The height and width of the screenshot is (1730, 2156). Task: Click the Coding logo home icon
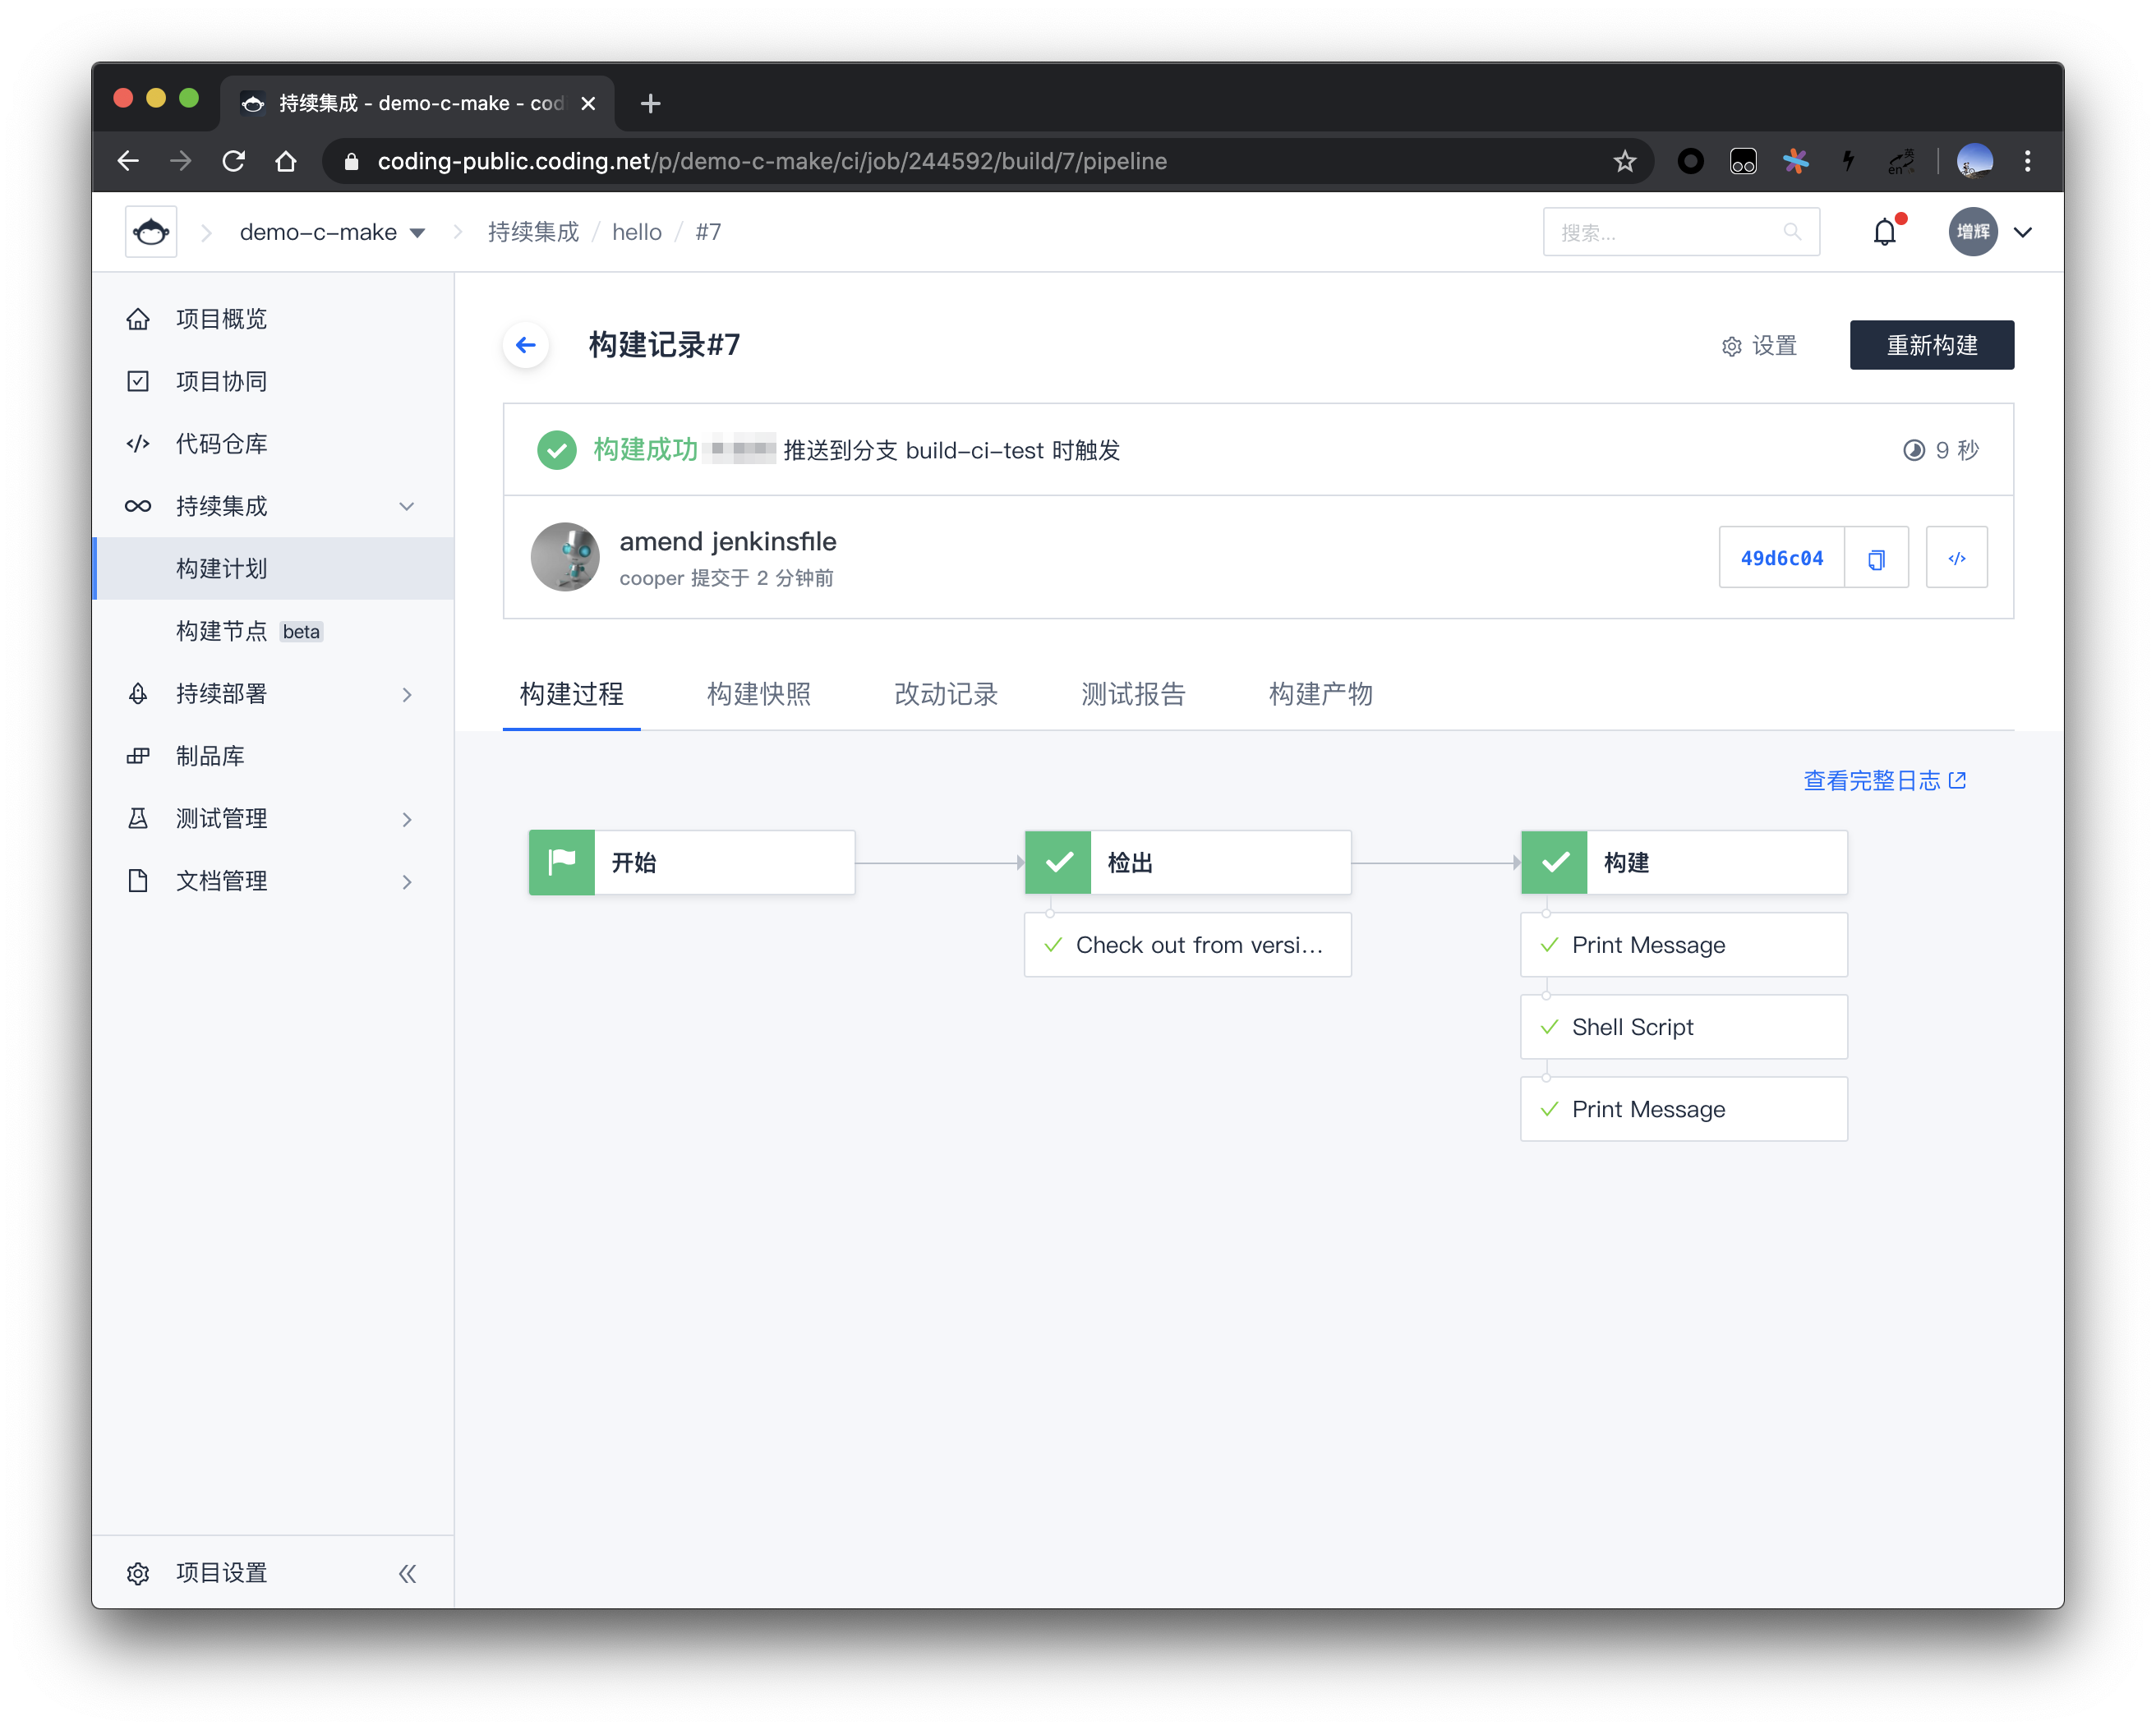point(151,232)
